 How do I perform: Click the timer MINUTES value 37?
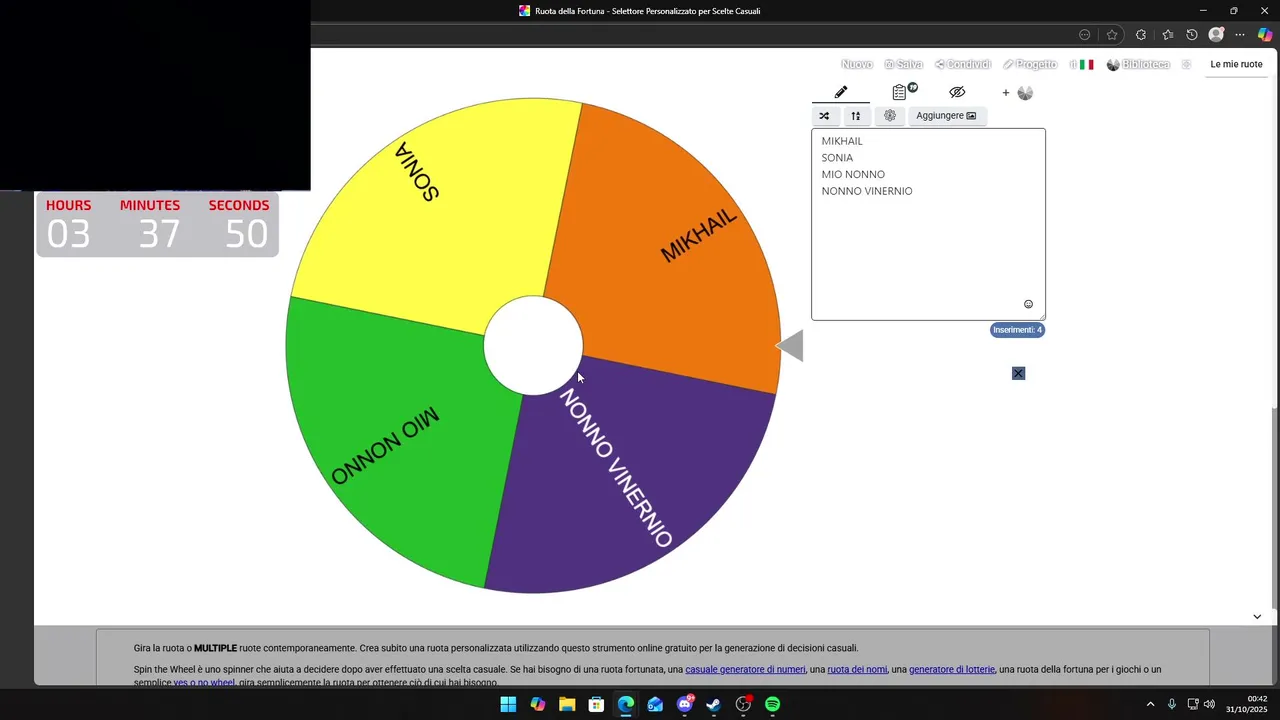[159, 234]
